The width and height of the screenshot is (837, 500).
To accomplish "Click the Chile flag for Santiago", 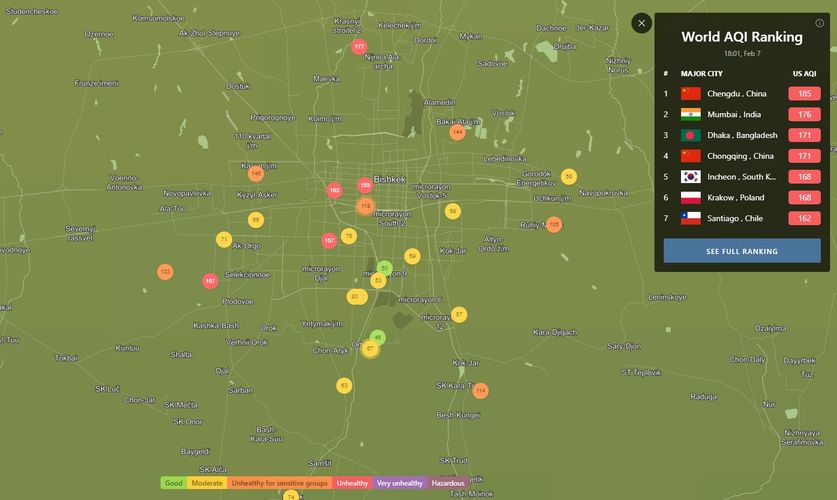I will 691,218.
